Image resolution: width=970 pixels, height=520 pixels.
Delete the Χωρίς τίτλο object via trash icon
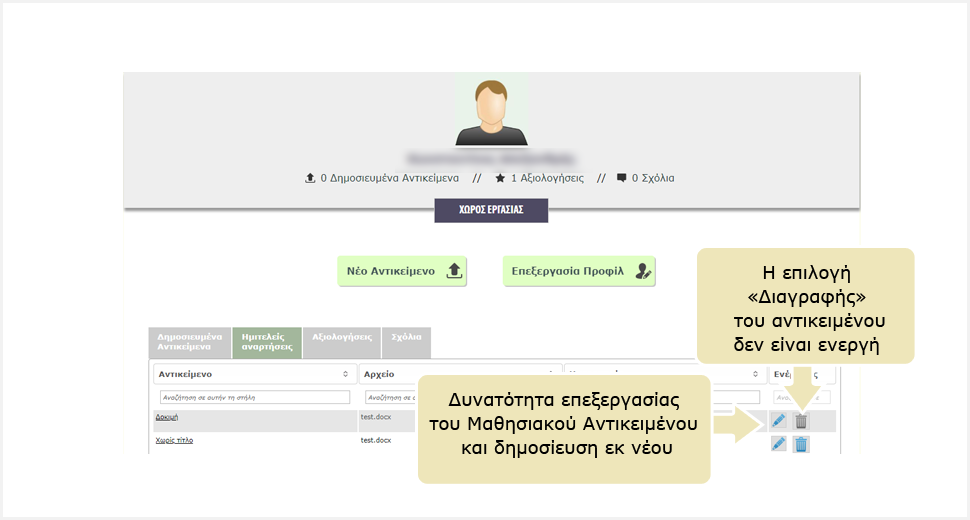point(801,443)
